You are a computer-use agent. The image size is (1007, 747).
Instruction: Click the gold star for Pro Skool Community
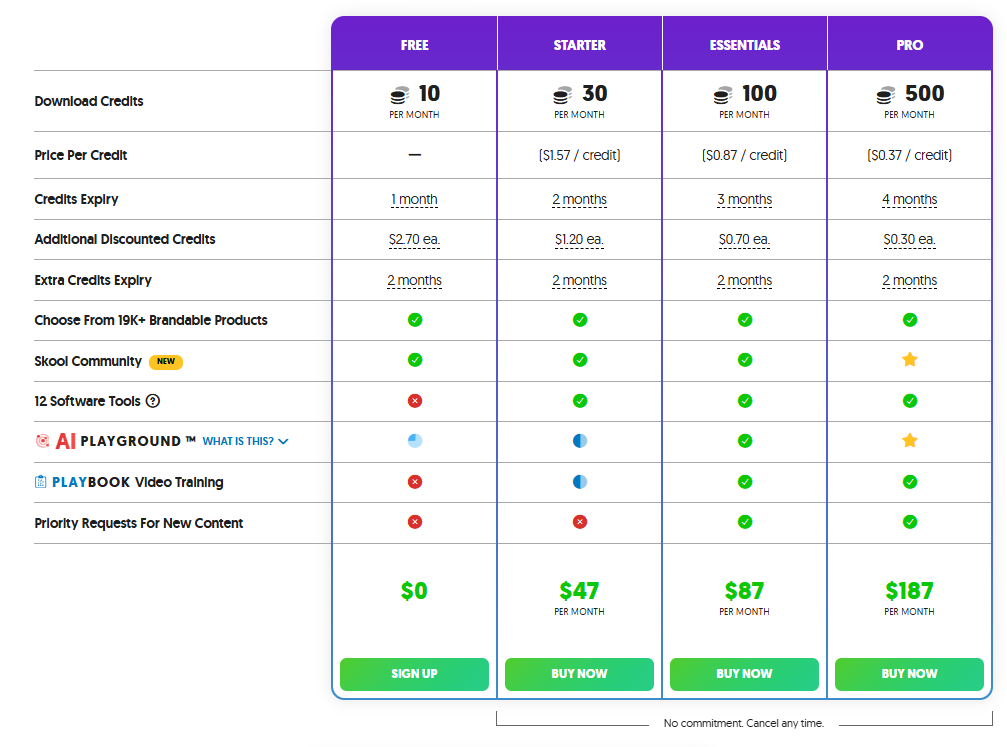909,360
